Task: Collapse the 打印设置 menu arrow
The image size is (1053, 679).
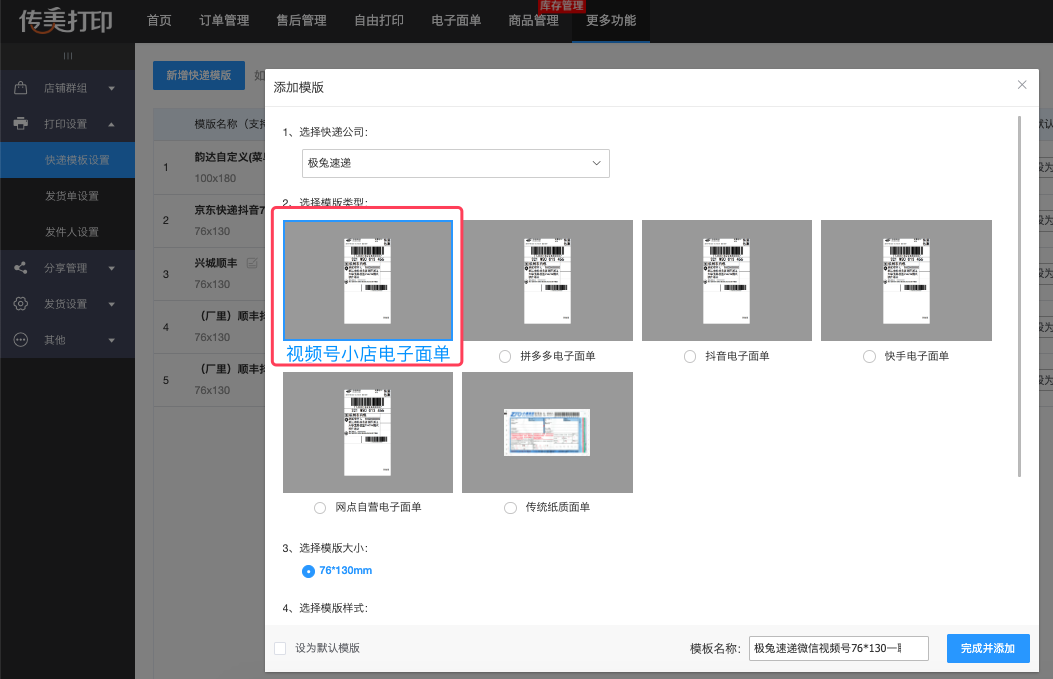Action: pyautogui.click(x=111, y=124)
